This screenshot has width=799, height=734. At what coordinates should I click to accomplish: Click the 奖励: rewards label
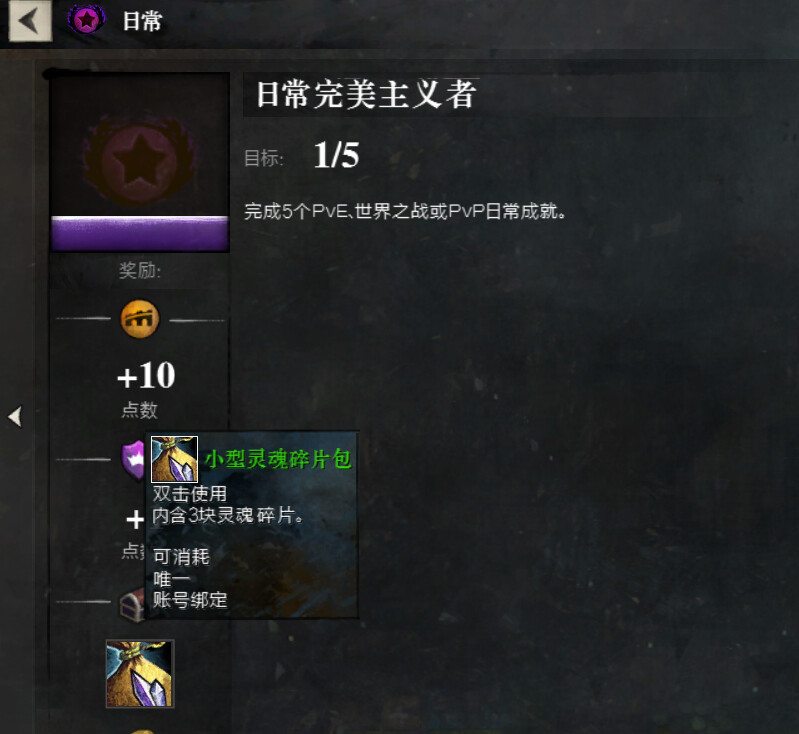[x=140, y=271]
